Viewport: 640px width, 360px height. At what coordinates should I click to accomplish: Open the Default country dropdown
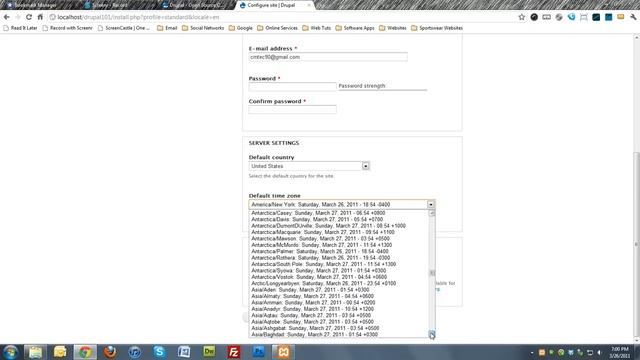309,166
